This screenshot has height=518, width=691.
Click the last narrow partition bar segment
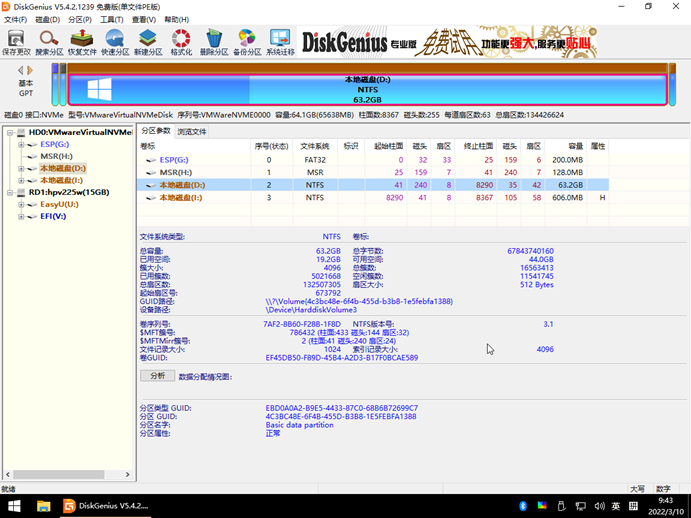point(672,85)
